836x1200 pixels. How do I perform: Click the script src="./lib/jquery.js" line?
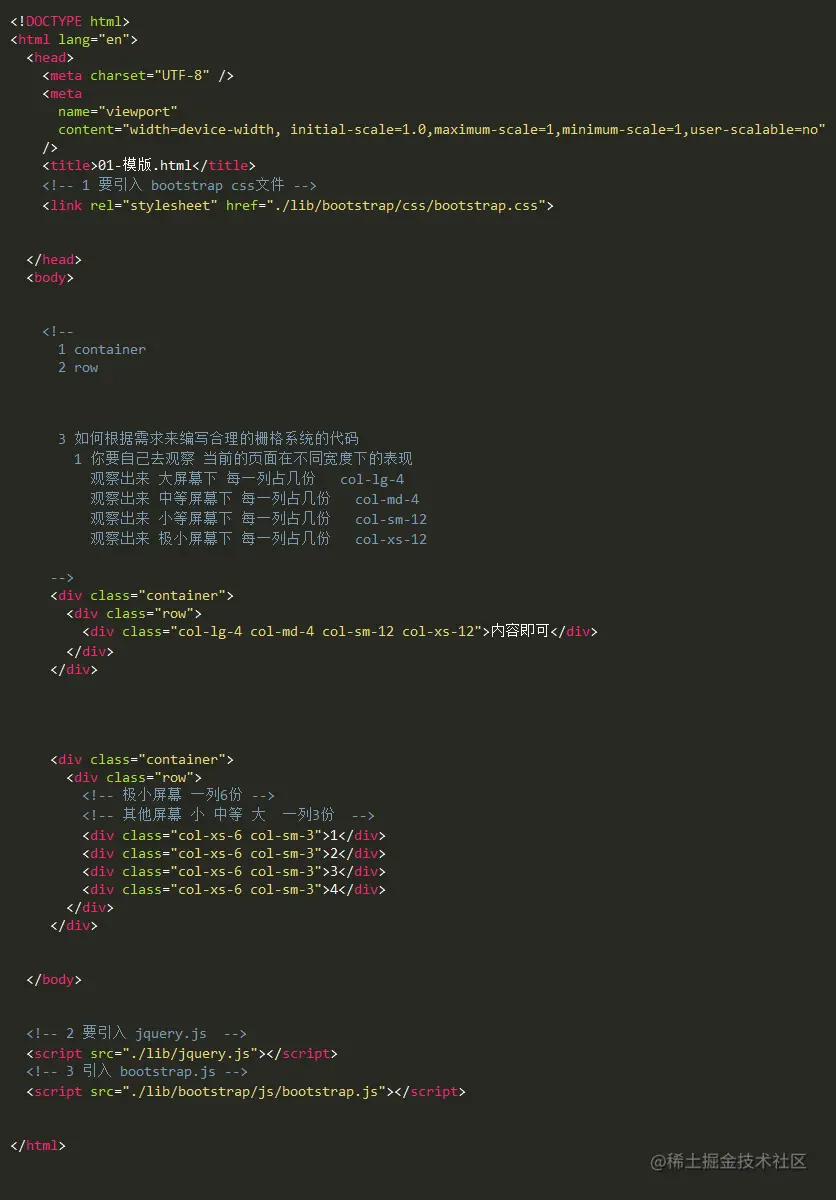pyautogui.click(x=182, y=1053)
